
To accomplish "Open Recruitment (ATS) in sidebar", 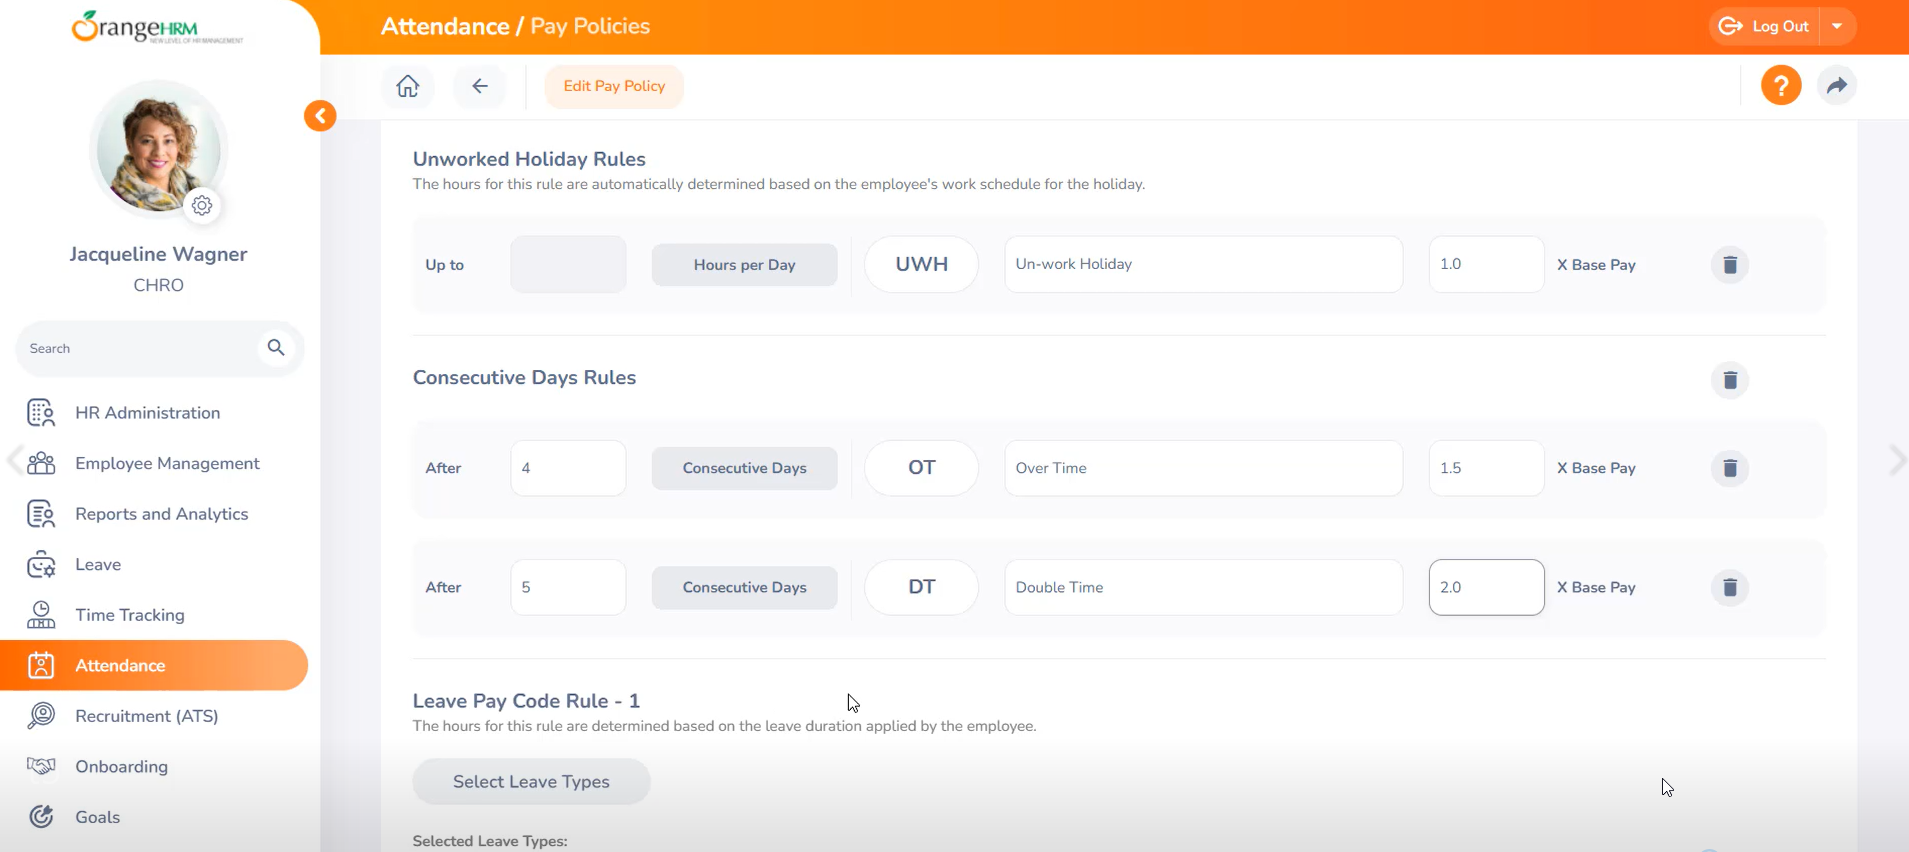I will click(146, 716).
